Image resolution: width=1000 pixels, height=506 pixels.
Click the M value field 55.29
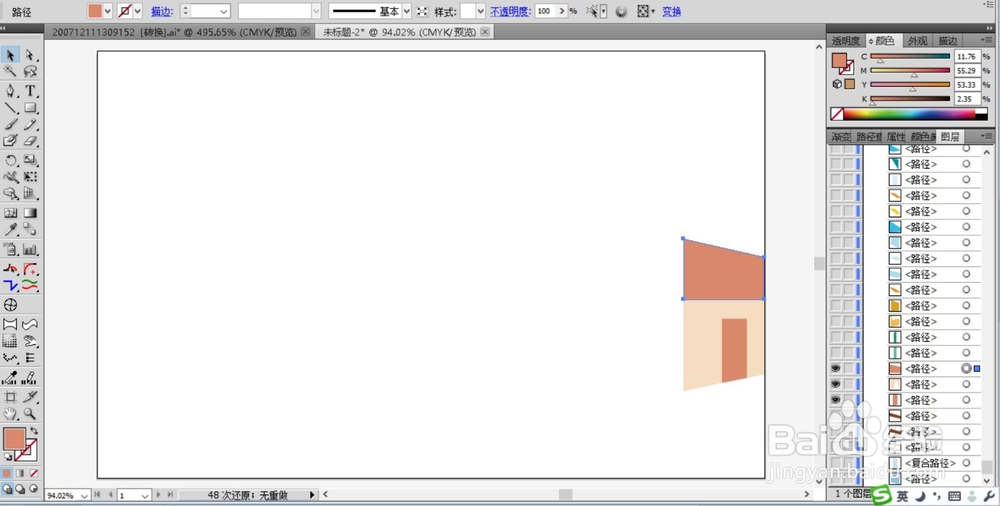[x=967, y=71]
